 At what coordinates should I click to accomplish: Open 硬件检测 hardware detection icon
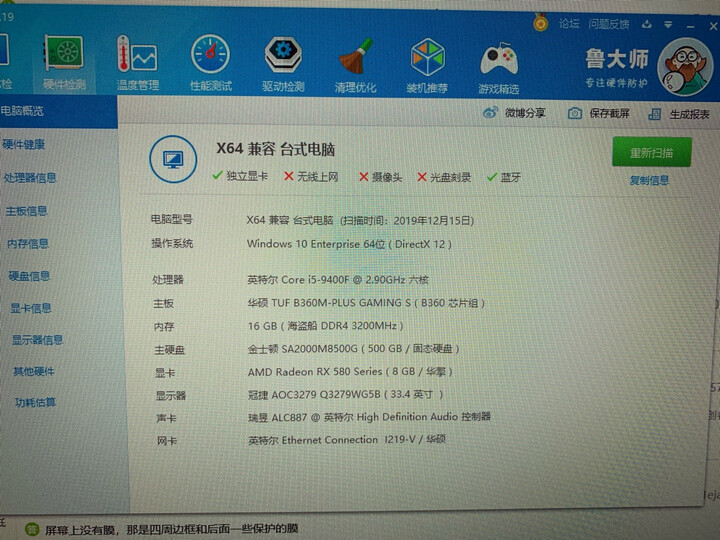(x=64, y=53)
